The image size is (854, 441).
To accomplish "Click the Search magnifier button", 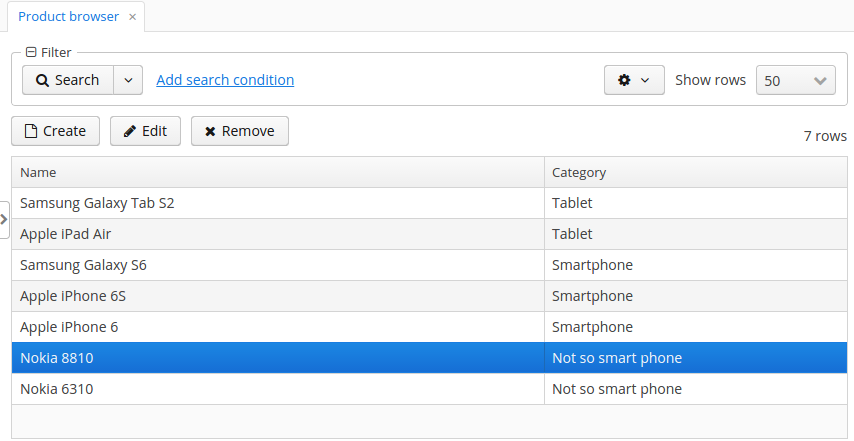I will 68,80.
